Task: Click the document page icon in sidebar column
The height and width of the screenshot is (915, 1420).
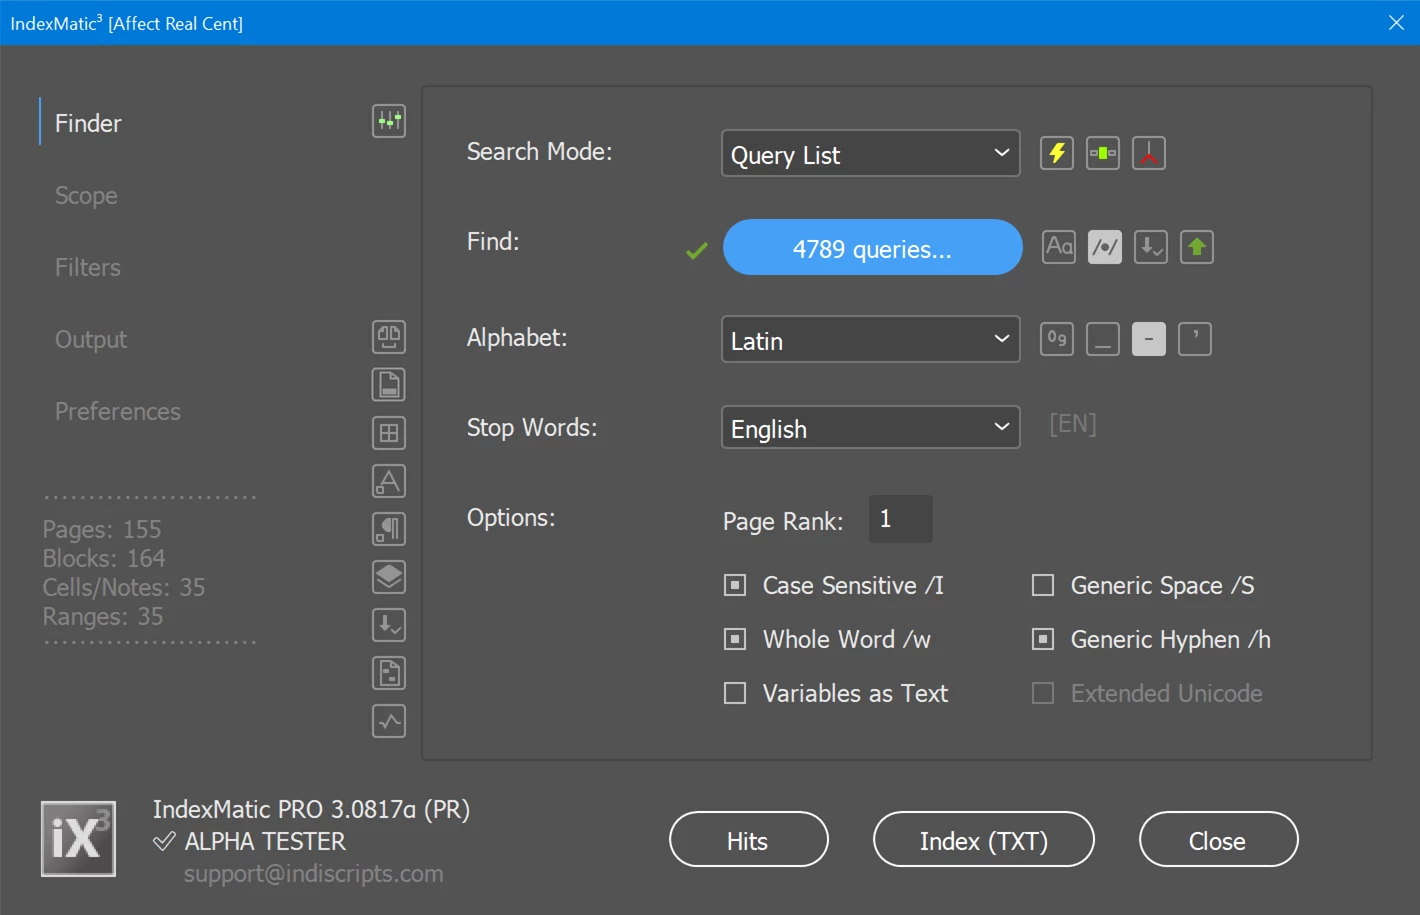Action: pos(389,385)
